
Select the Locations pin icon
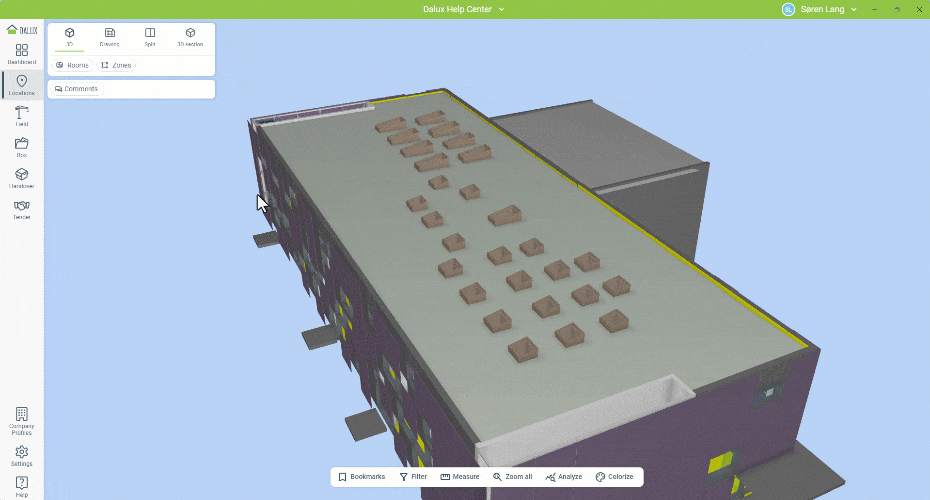click(x=21, y=85)
